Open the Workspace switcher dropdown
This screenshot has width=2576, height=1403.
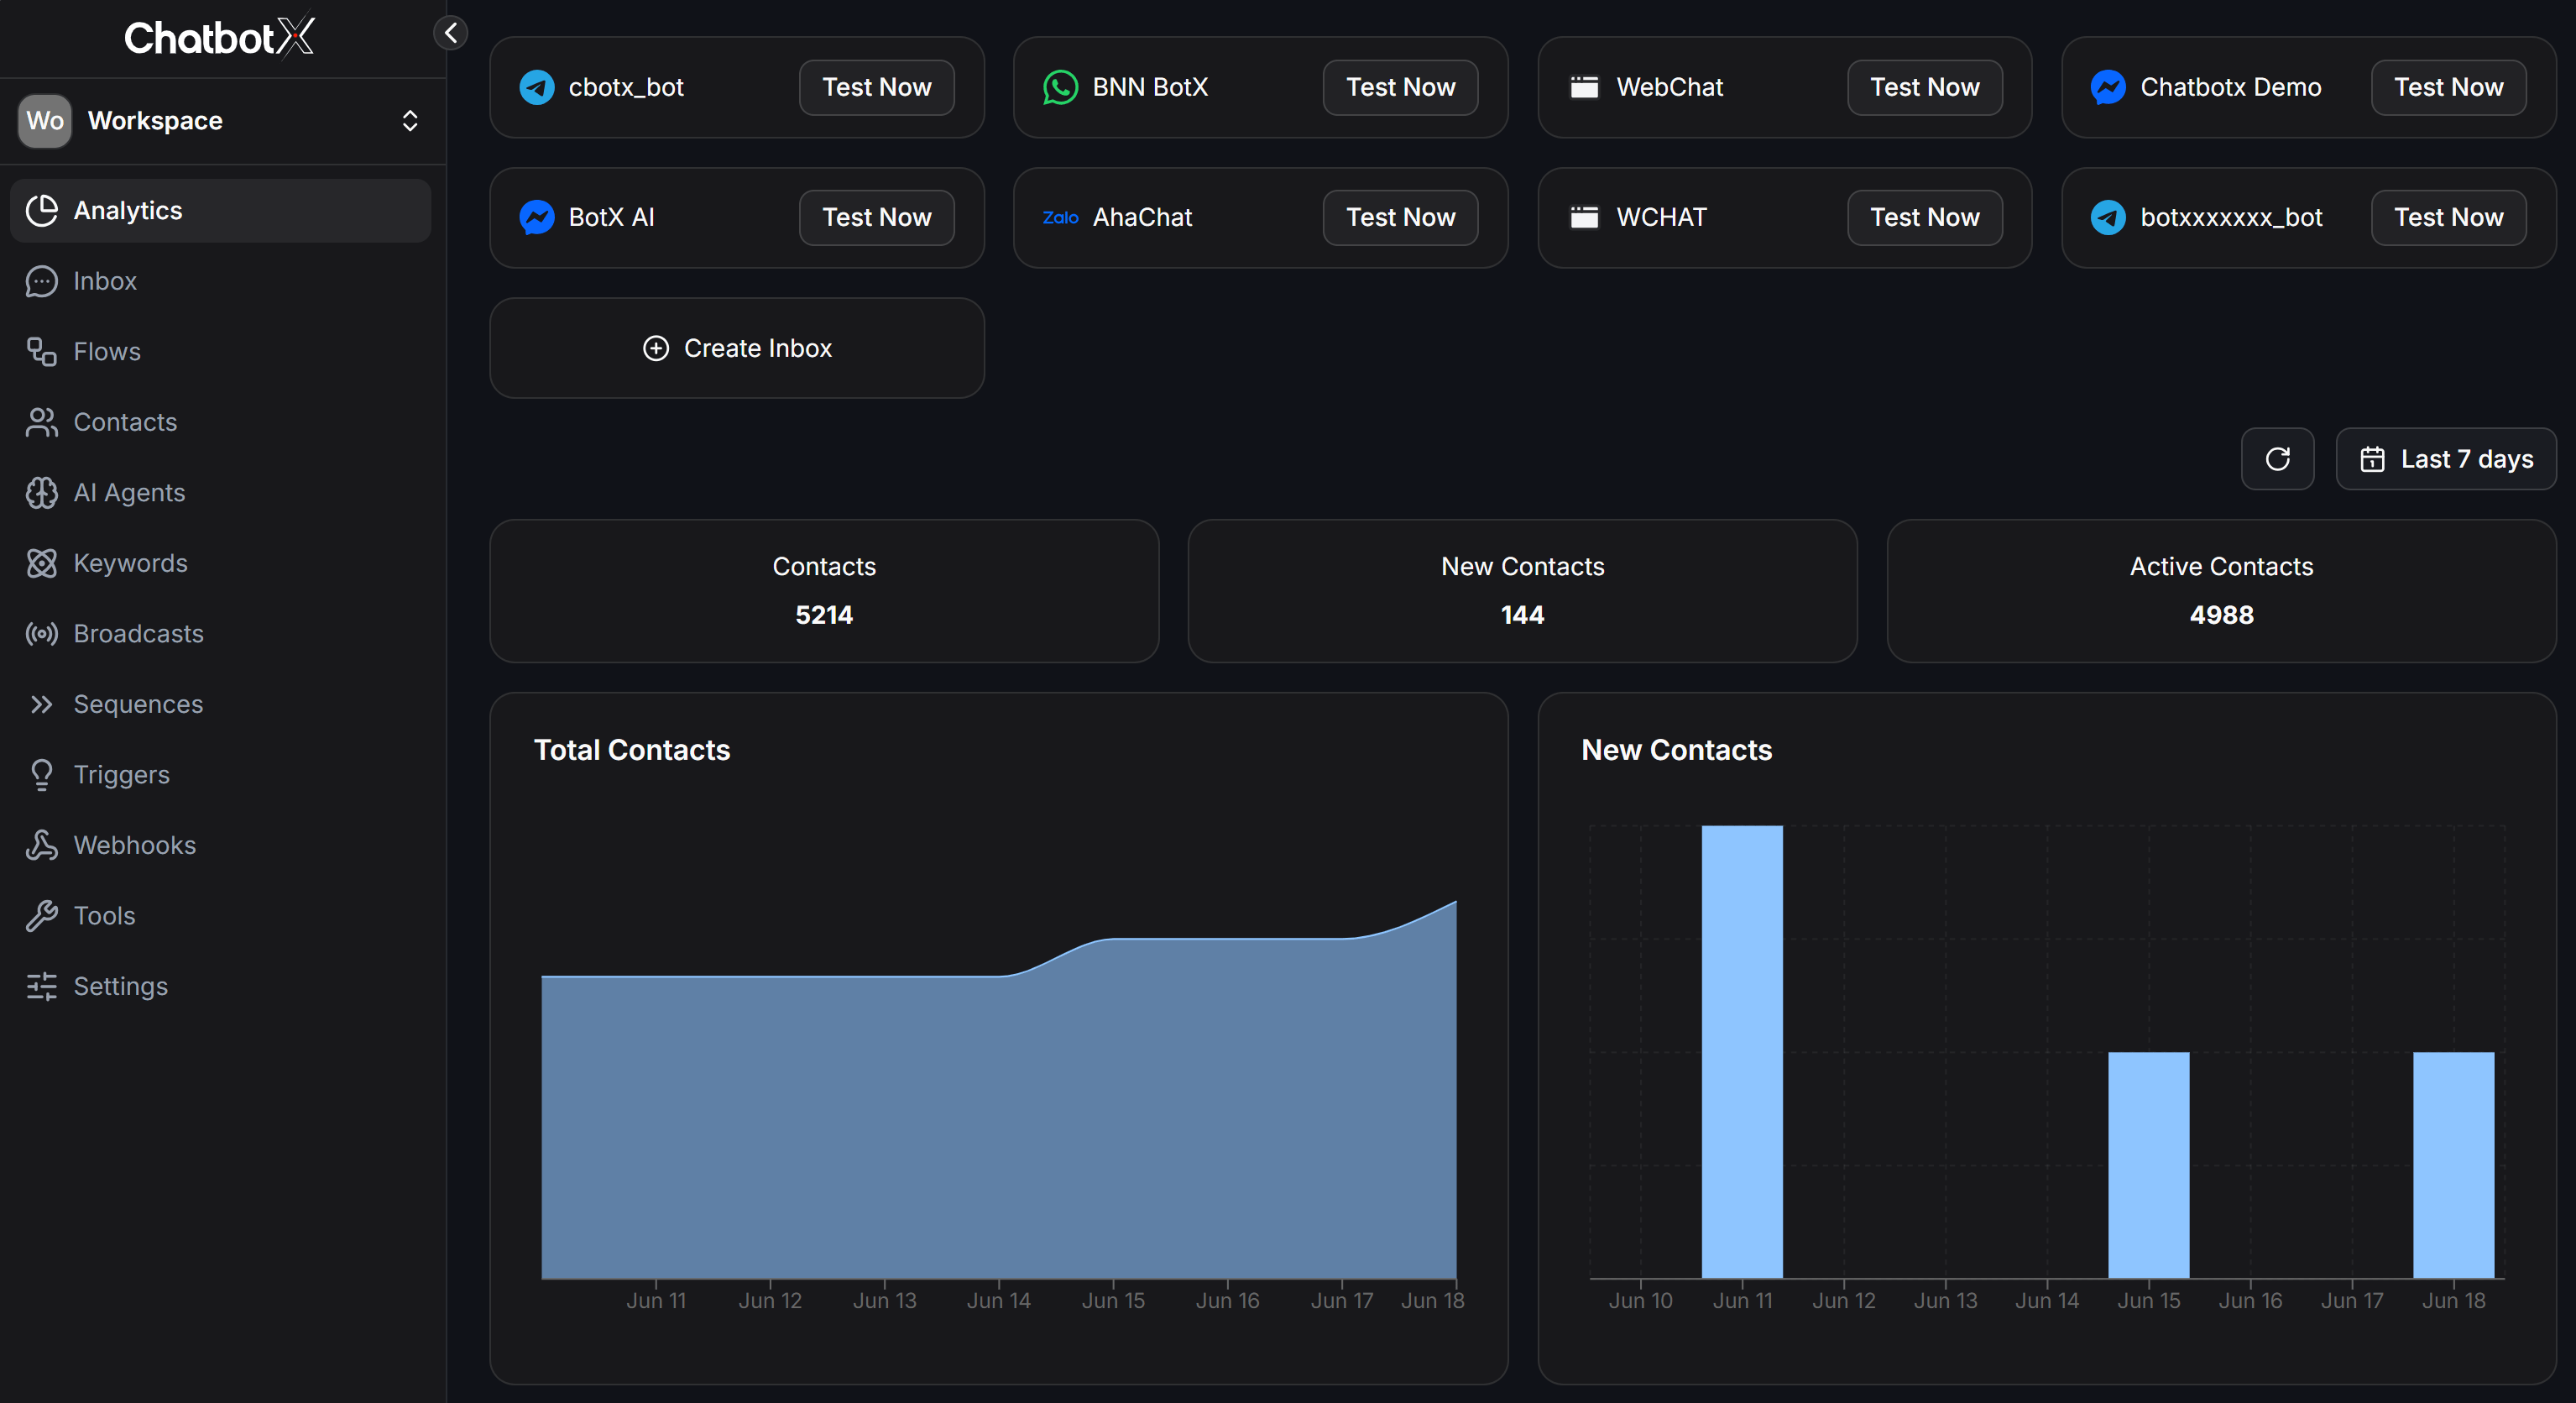[221, 121]
